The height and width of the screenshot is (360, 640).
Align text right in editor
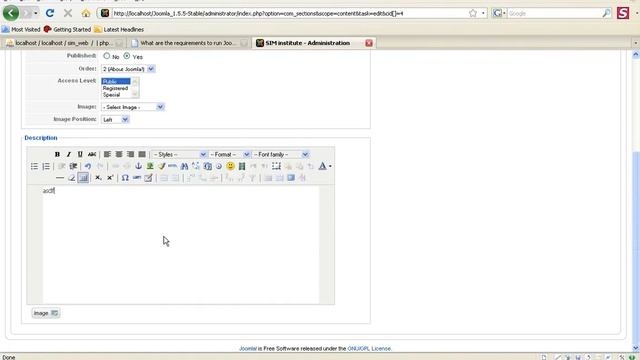pyautogui.click(x=130, y=154)
